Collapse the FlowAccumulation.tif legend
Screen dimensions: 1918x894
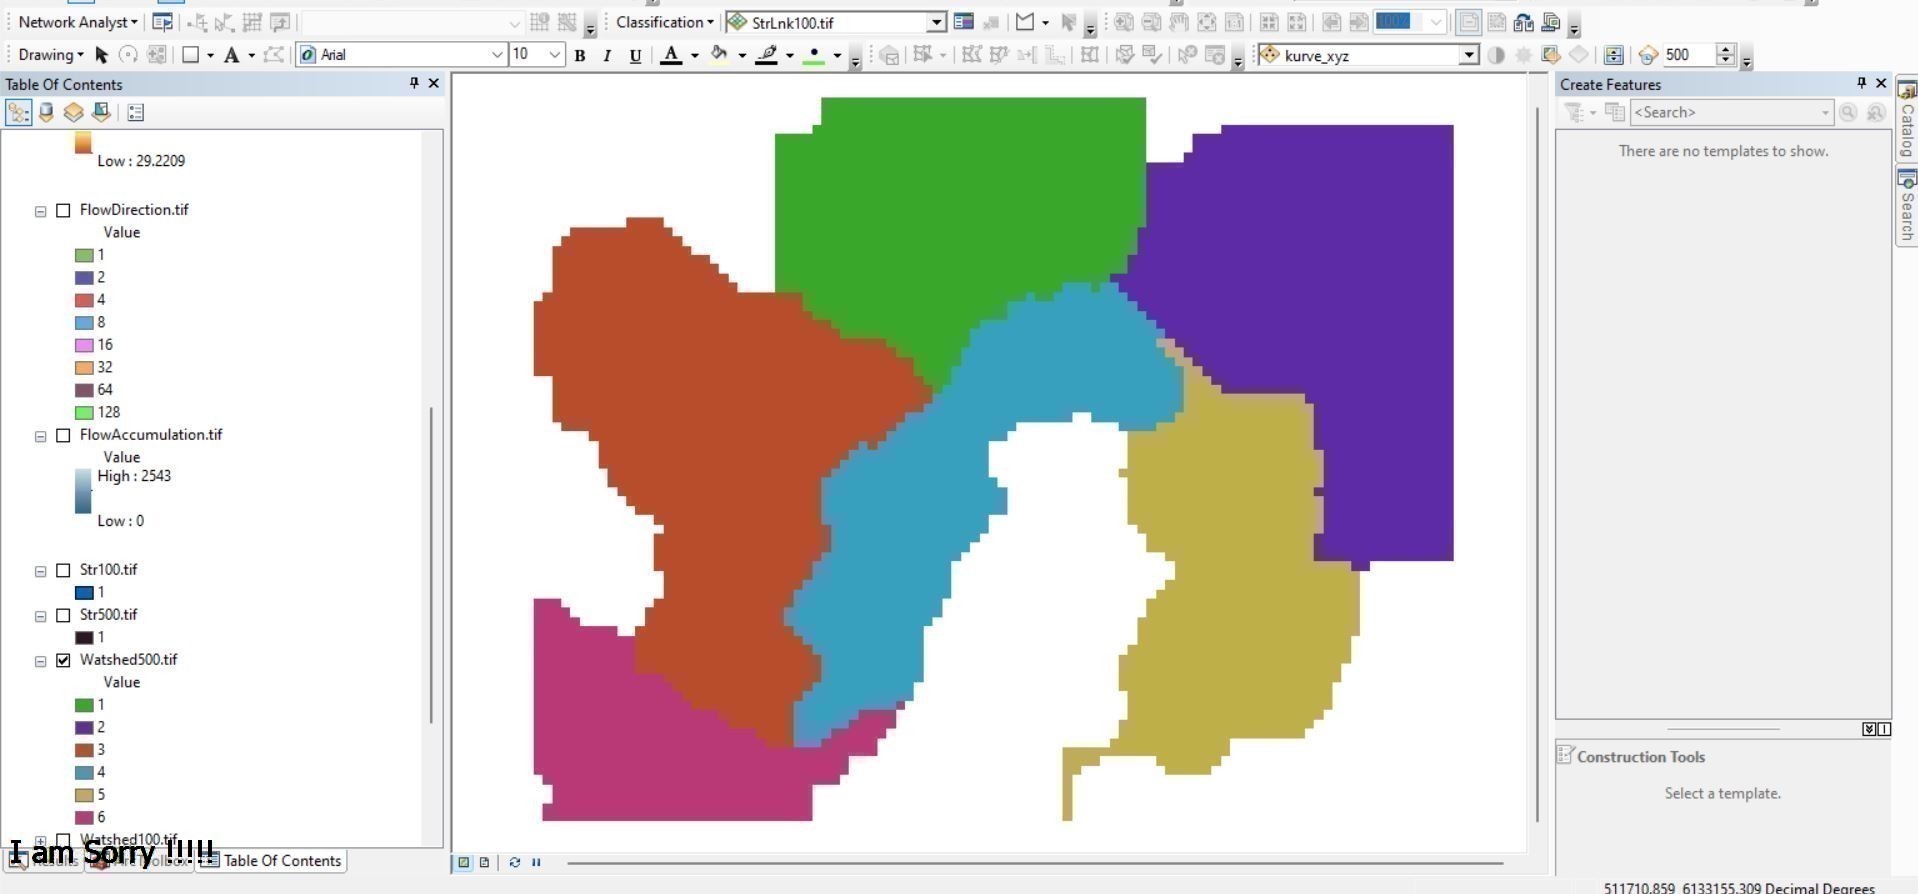coord(41,436)
